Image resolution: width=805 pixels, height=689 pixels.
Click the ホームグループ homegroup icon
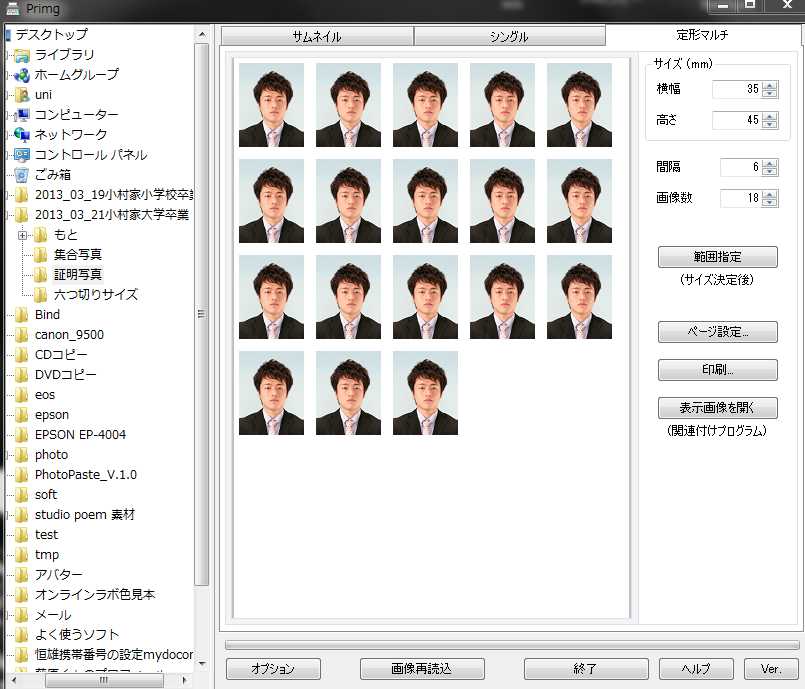(x=22, y=75)
